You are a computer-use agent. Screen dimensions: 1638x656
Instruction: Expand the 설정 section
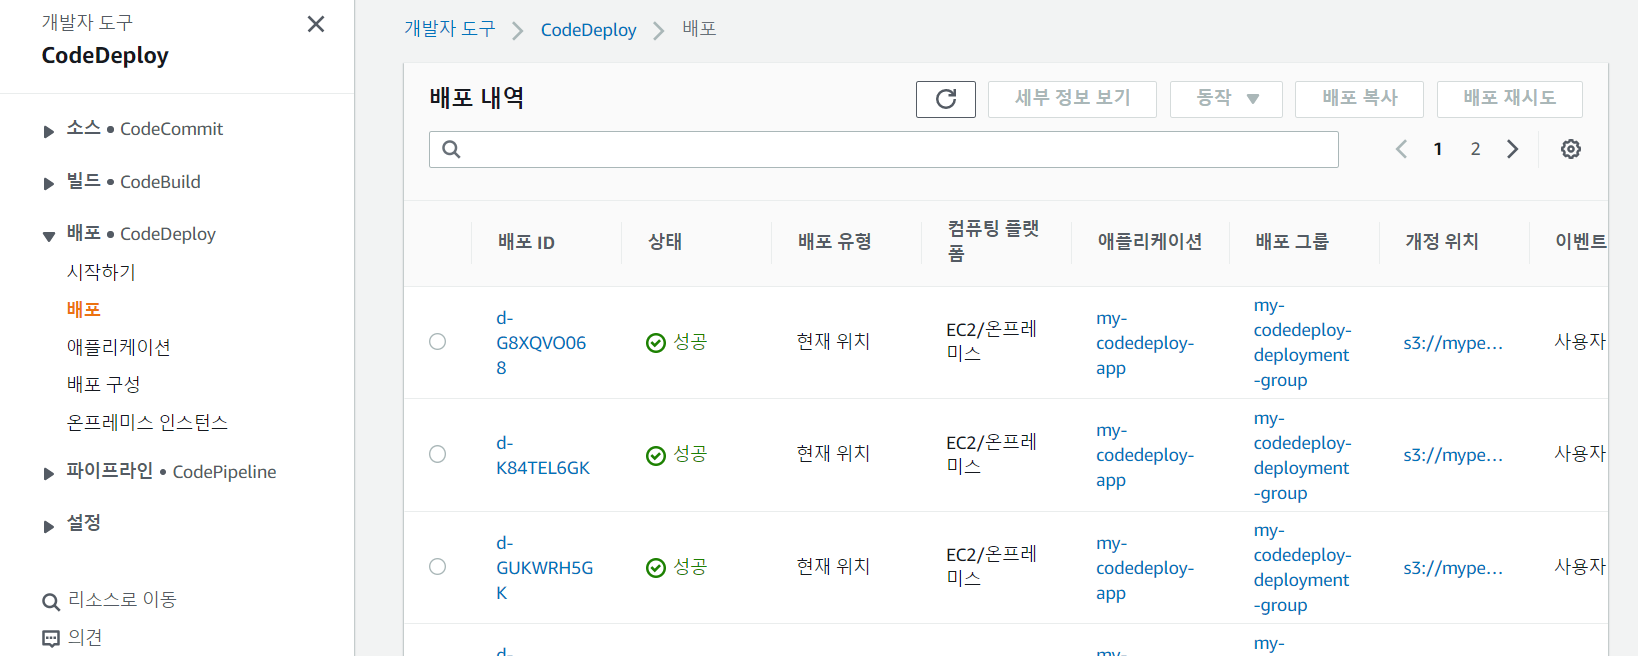coord(48,526)
